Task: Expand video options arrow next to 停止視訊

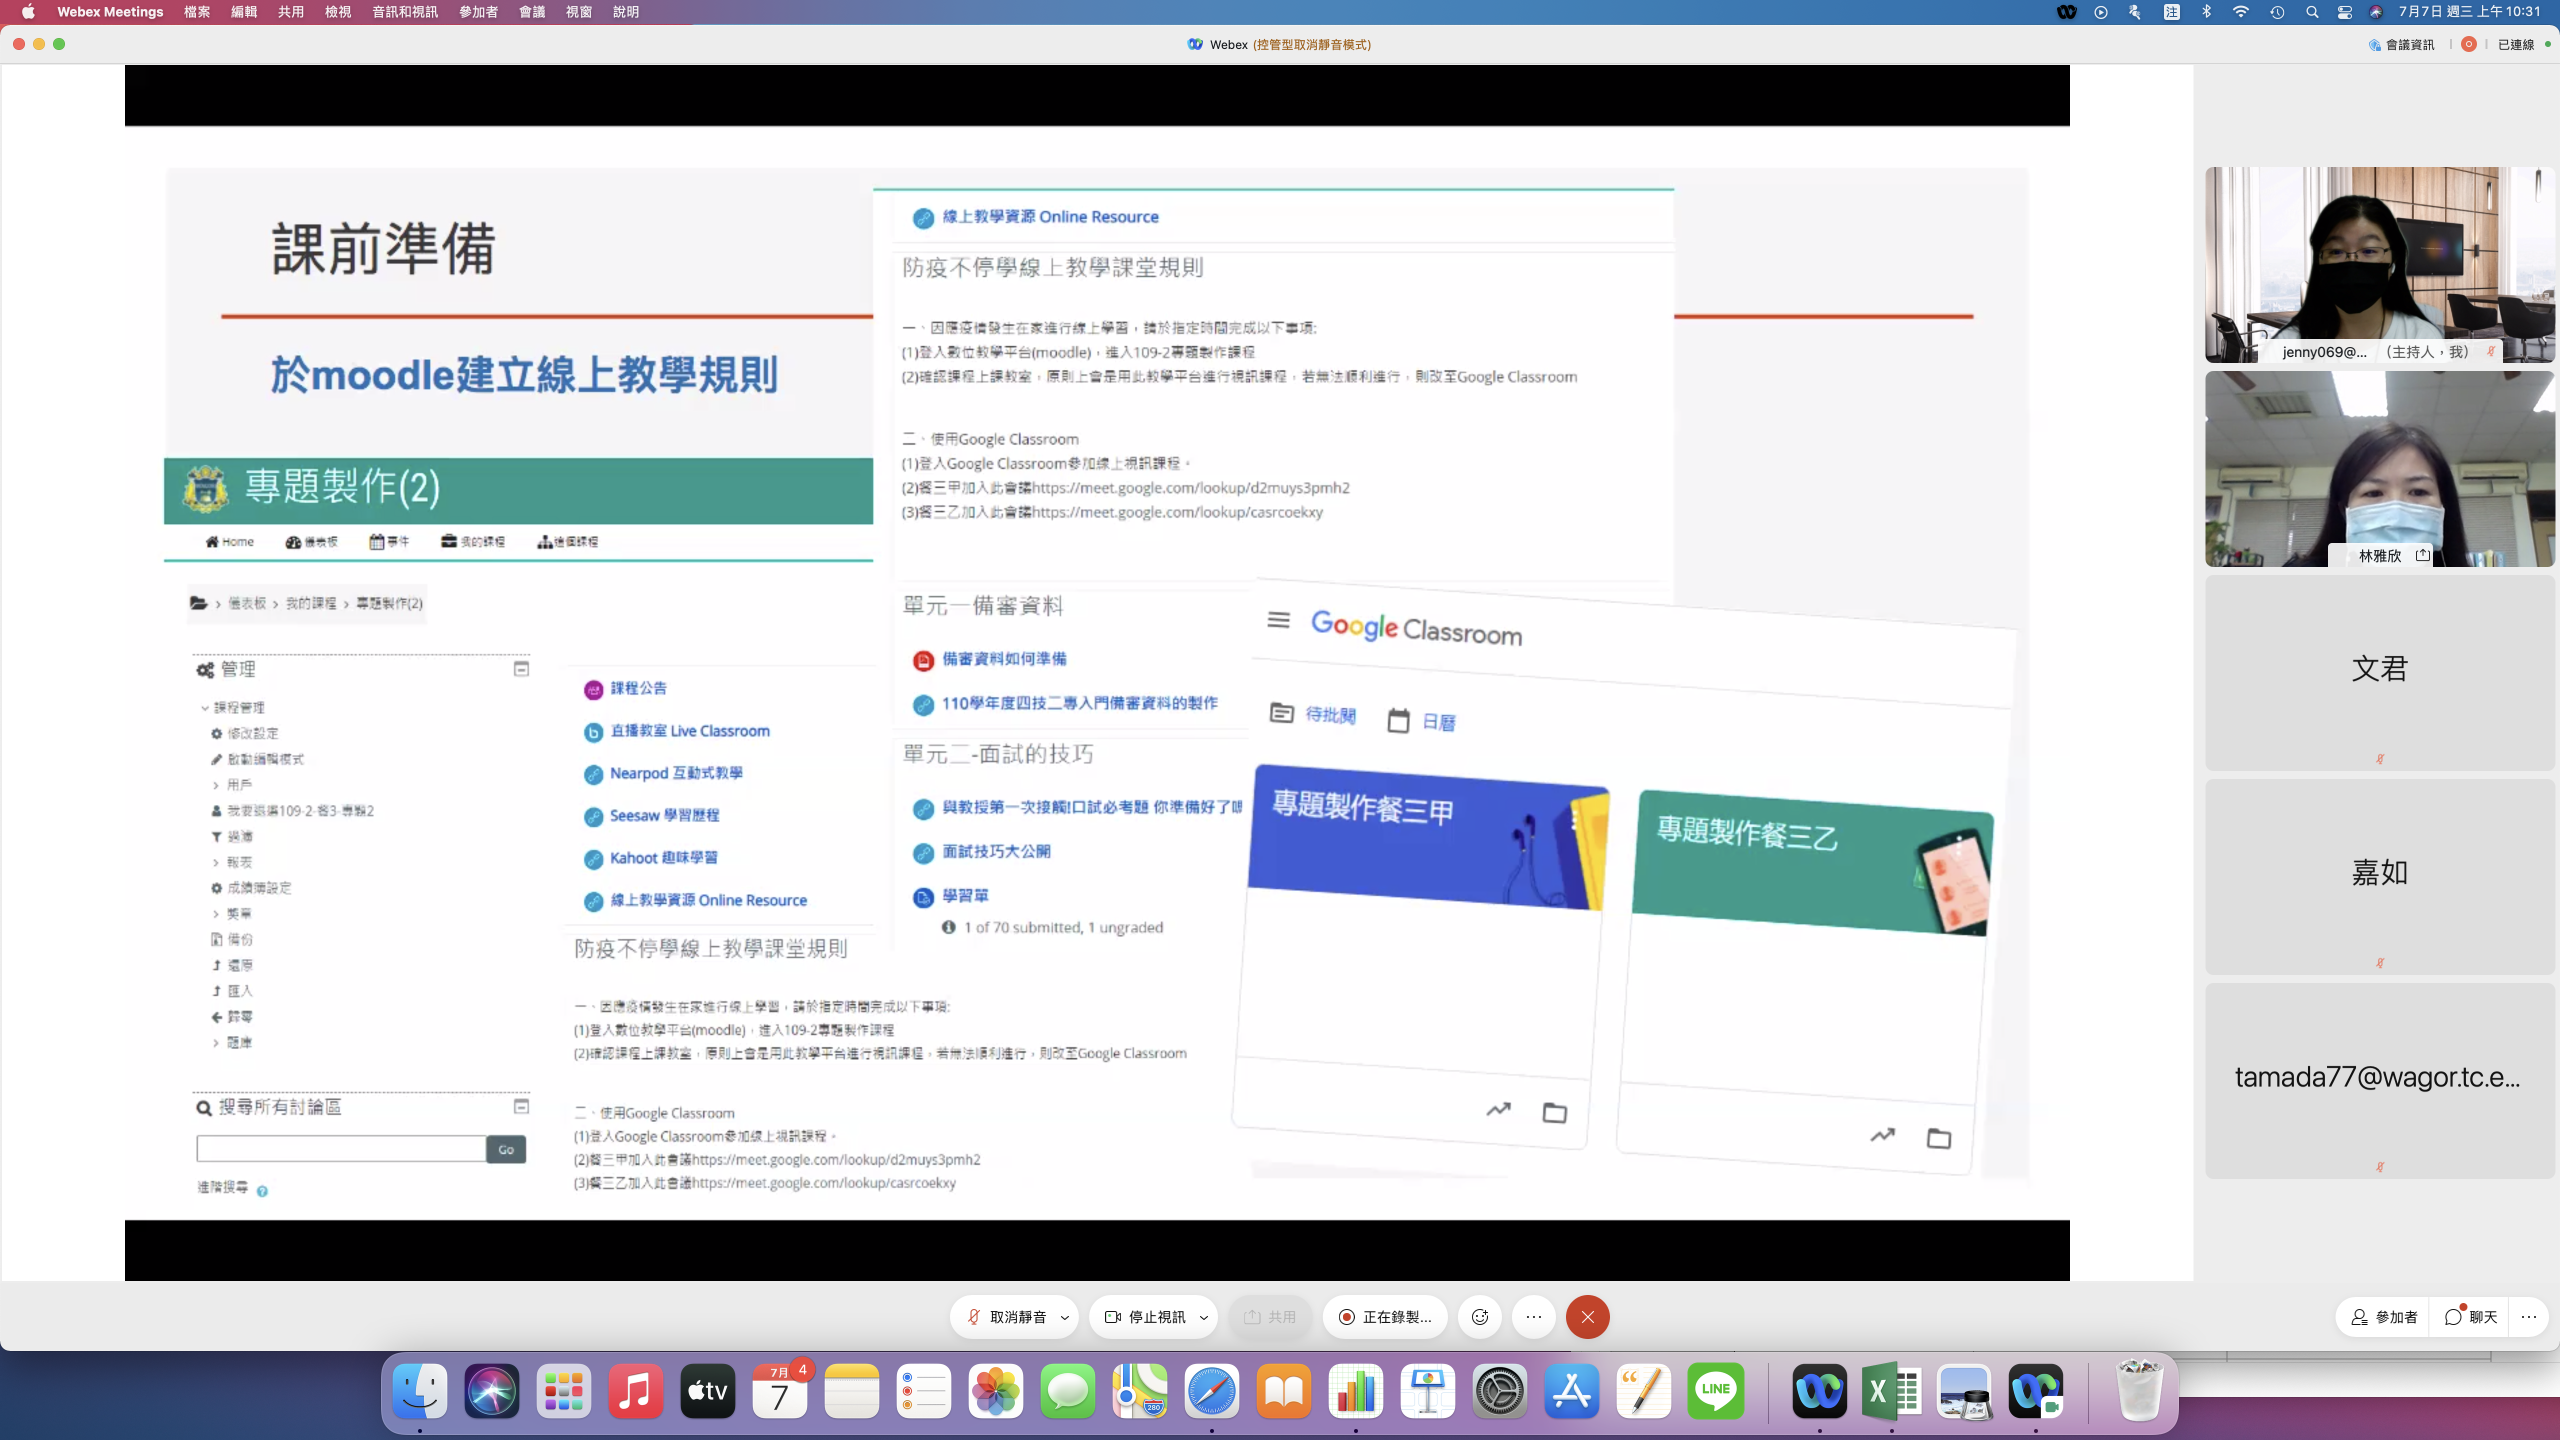Action: [1204, 1317]
